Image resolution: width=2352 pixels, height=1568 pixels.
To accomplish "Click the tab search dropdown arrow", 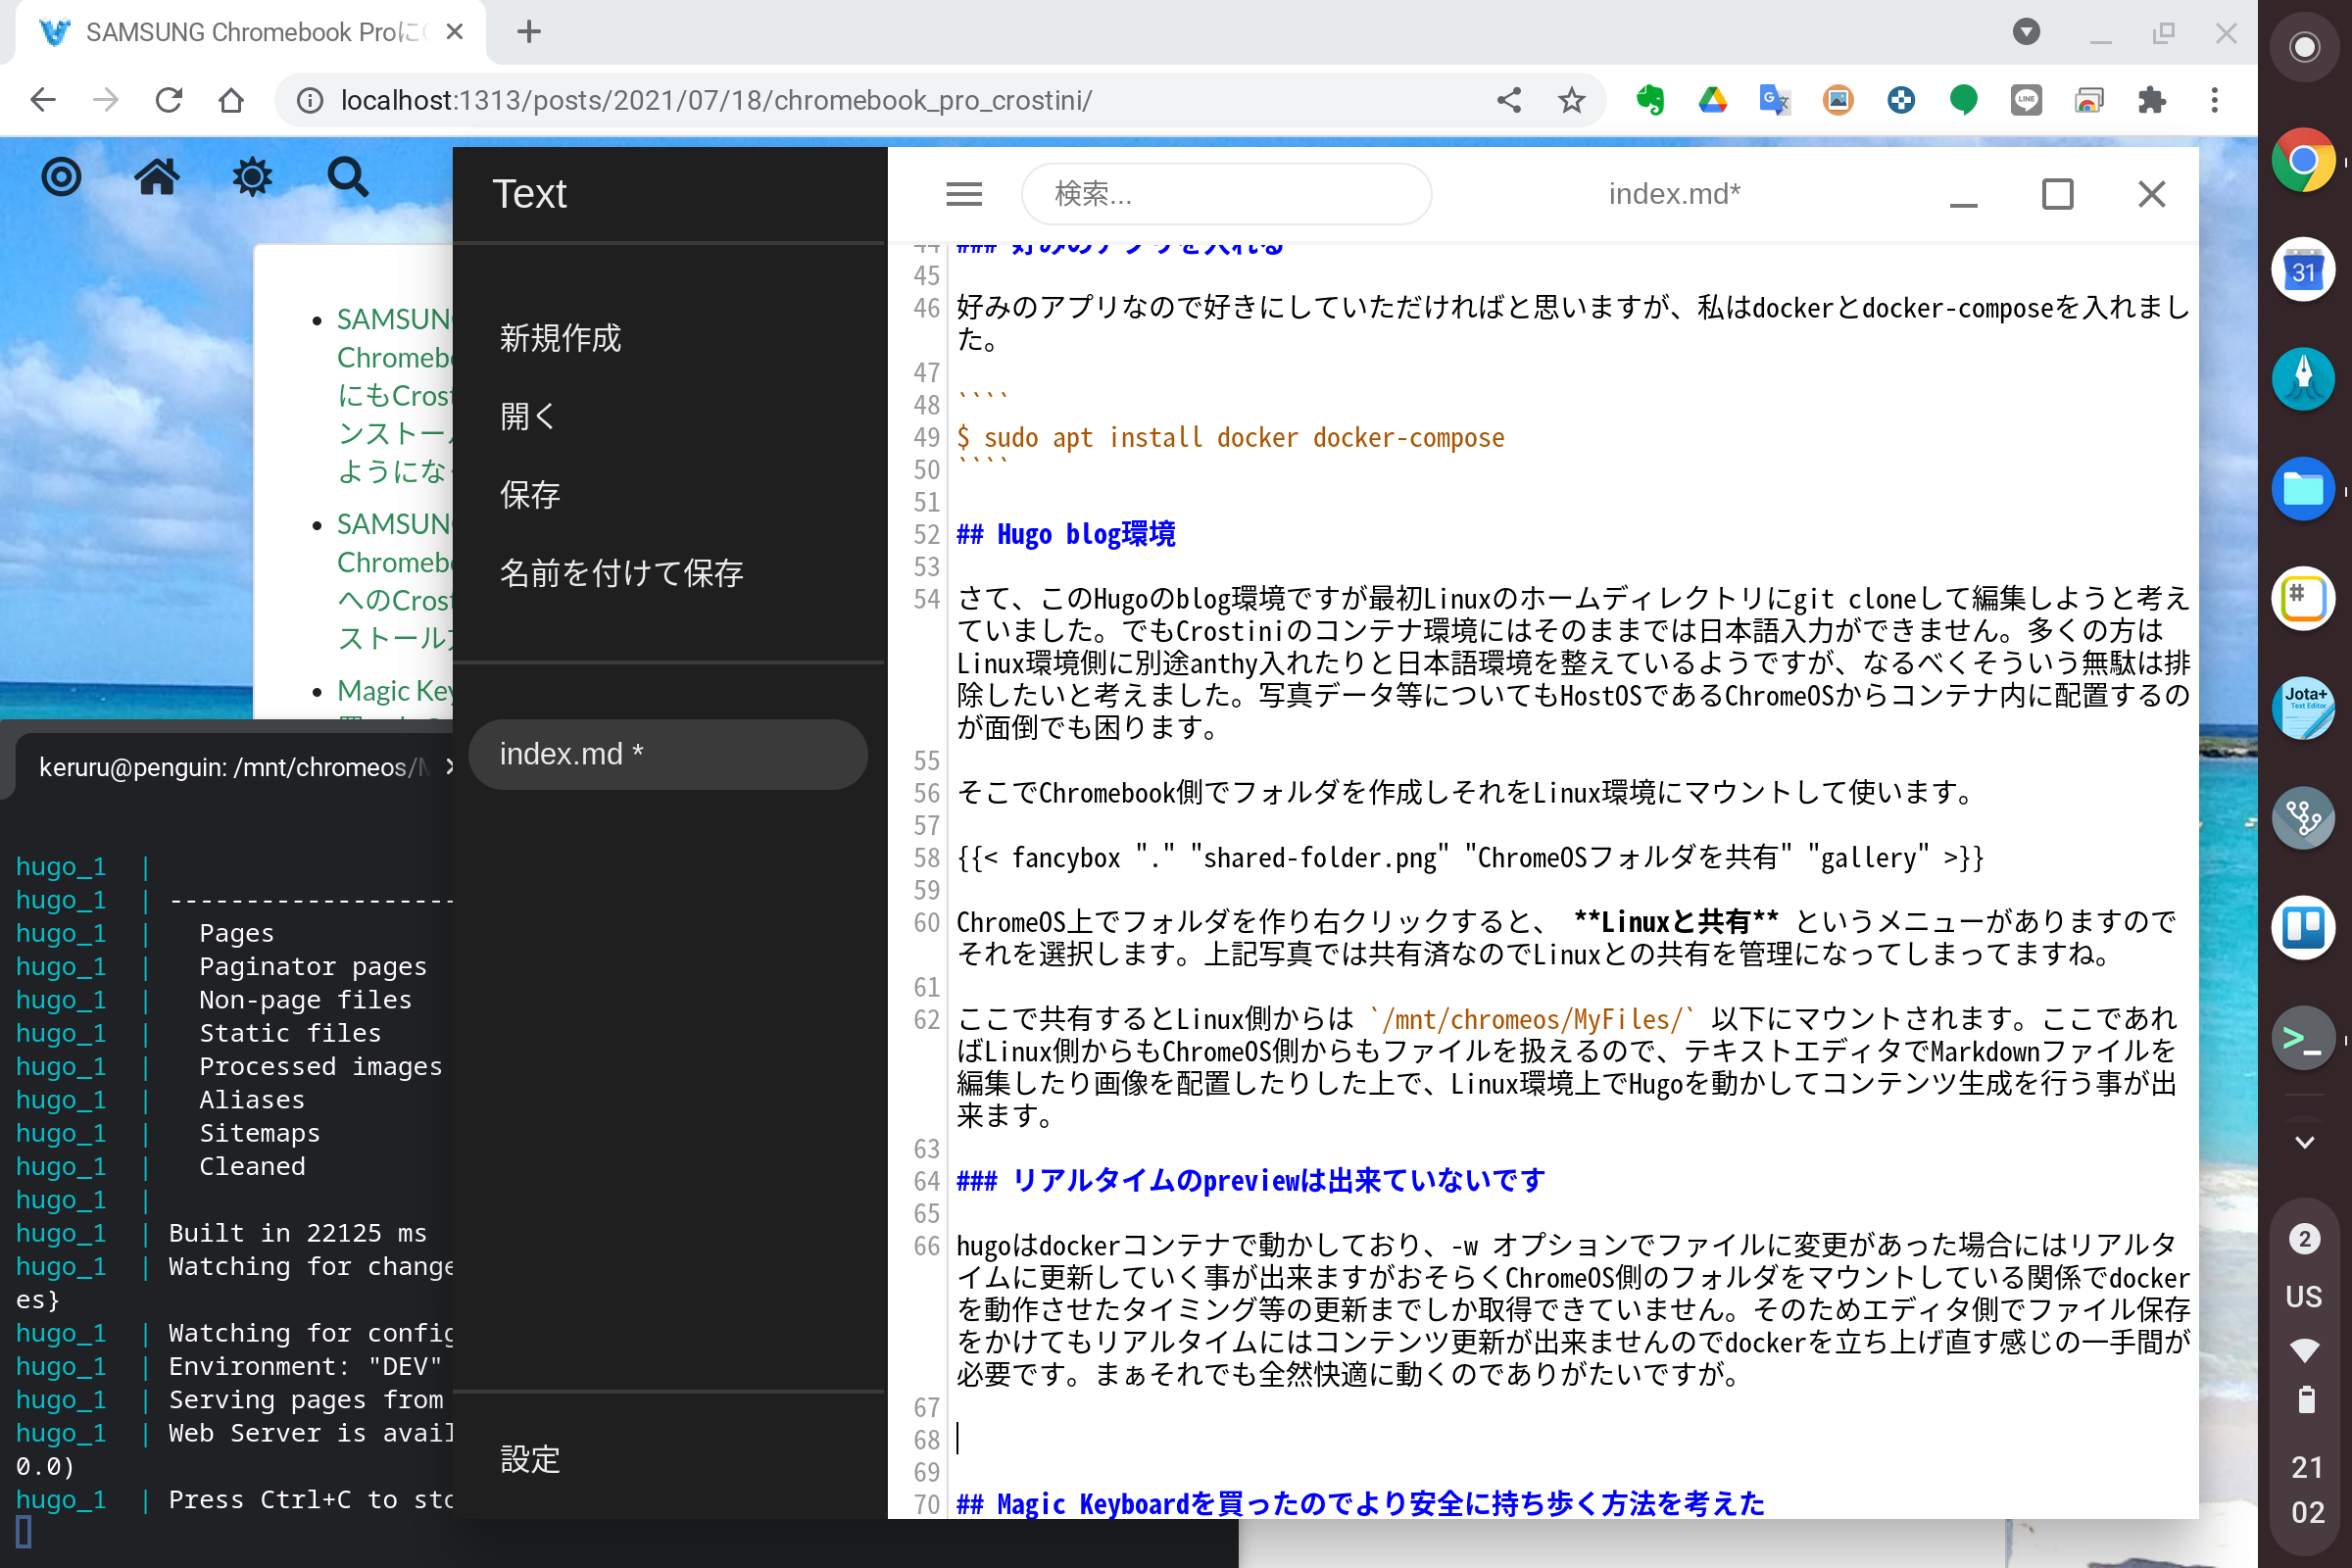I will pos(2026,32).
